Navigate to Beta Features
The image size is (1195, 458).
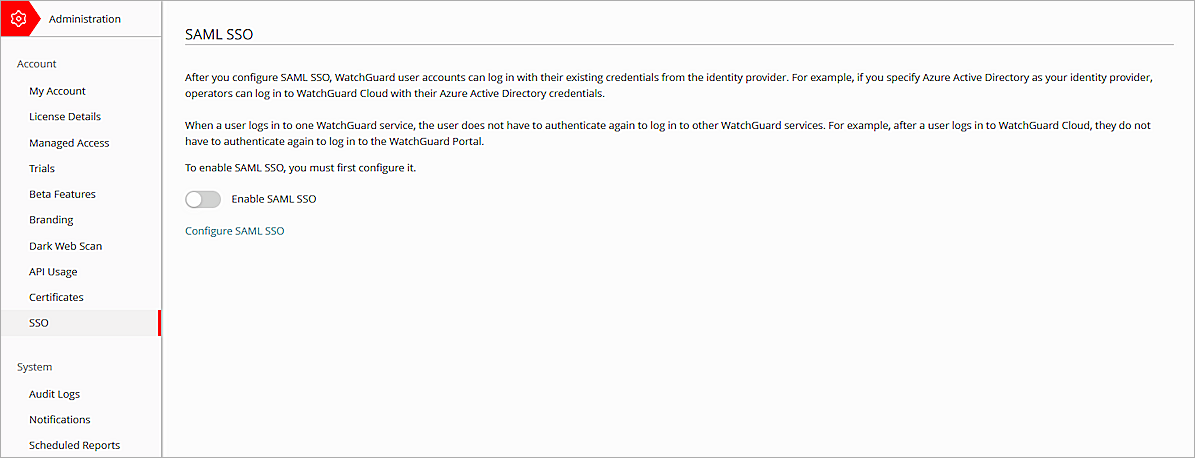click(x=62, y=194)
